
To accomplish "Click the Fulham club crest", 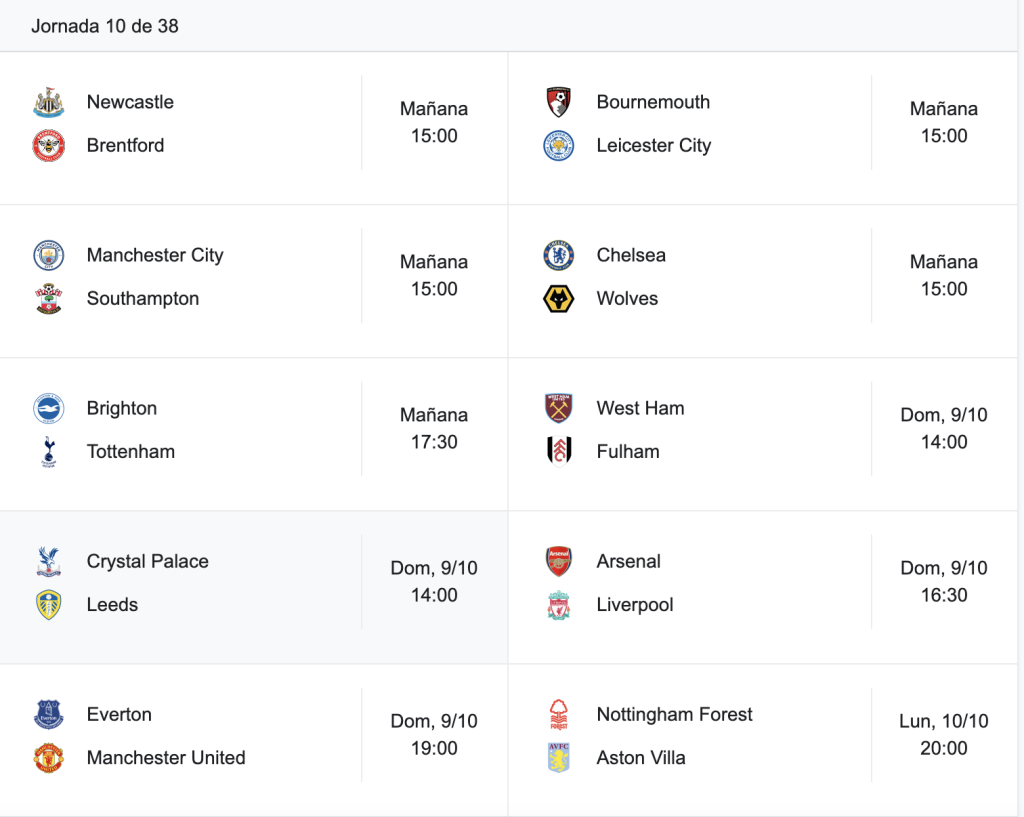I will (x=558, y=451).
